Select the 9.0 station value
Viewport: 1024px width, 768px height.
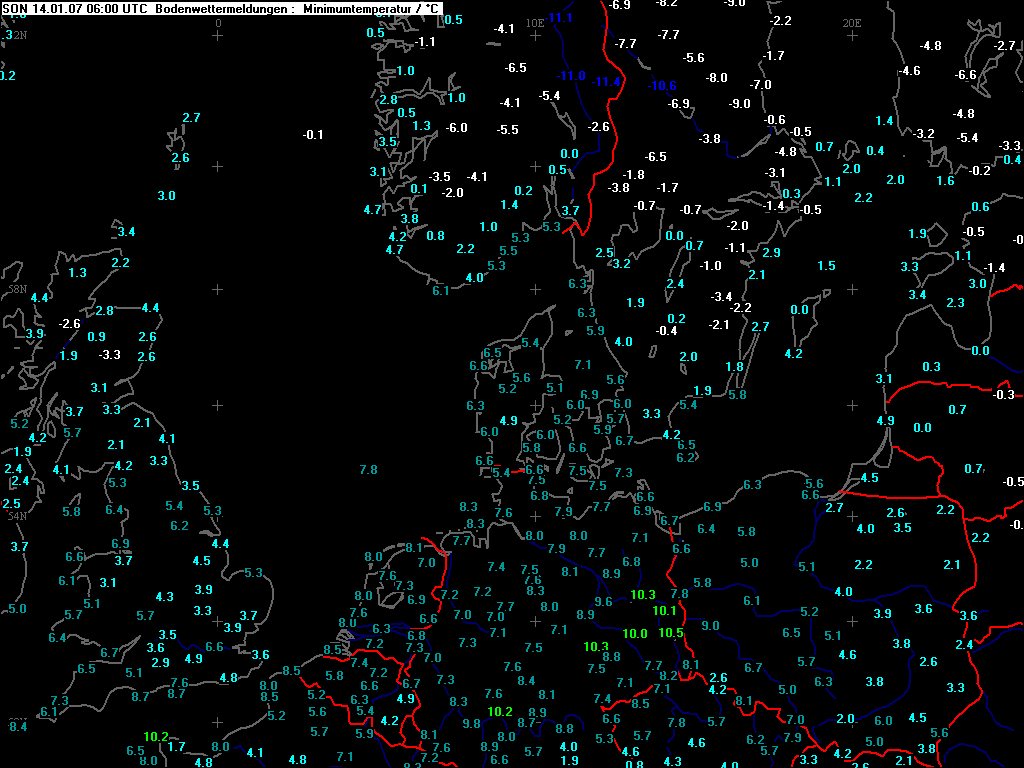pos(711,626)
